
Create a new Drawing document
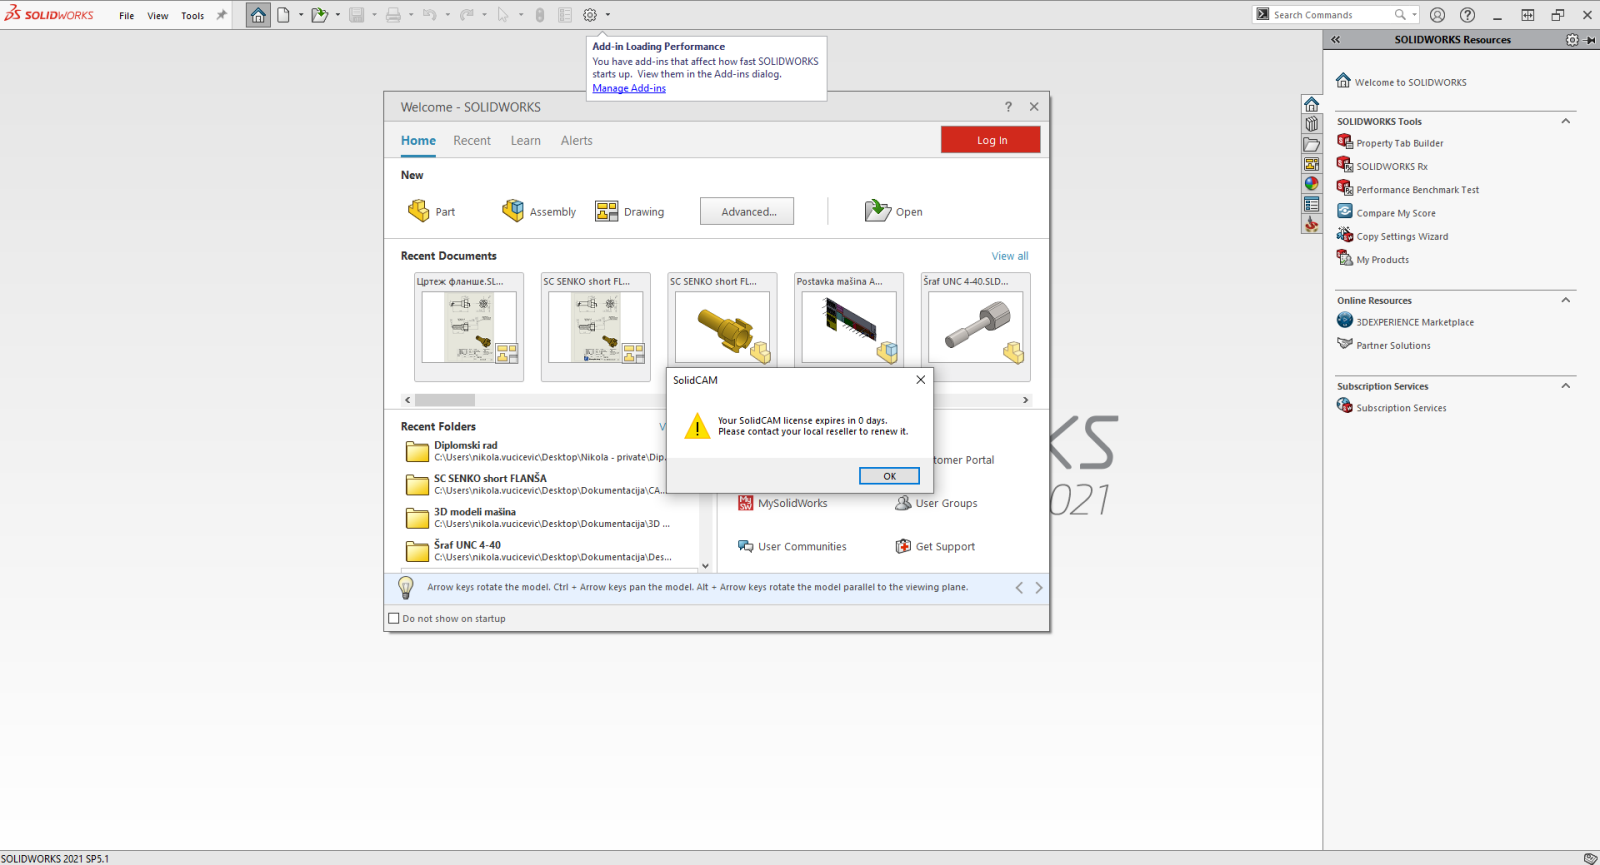629,212
